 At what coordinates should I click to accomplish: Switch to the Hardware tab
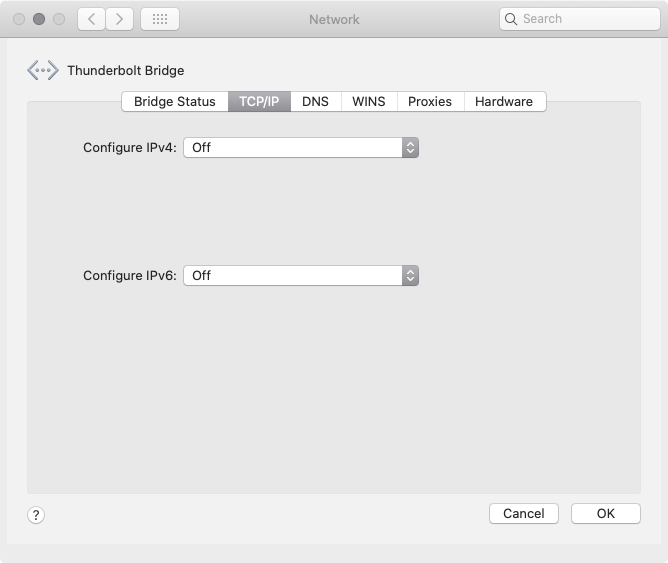[x=504, y=101]
